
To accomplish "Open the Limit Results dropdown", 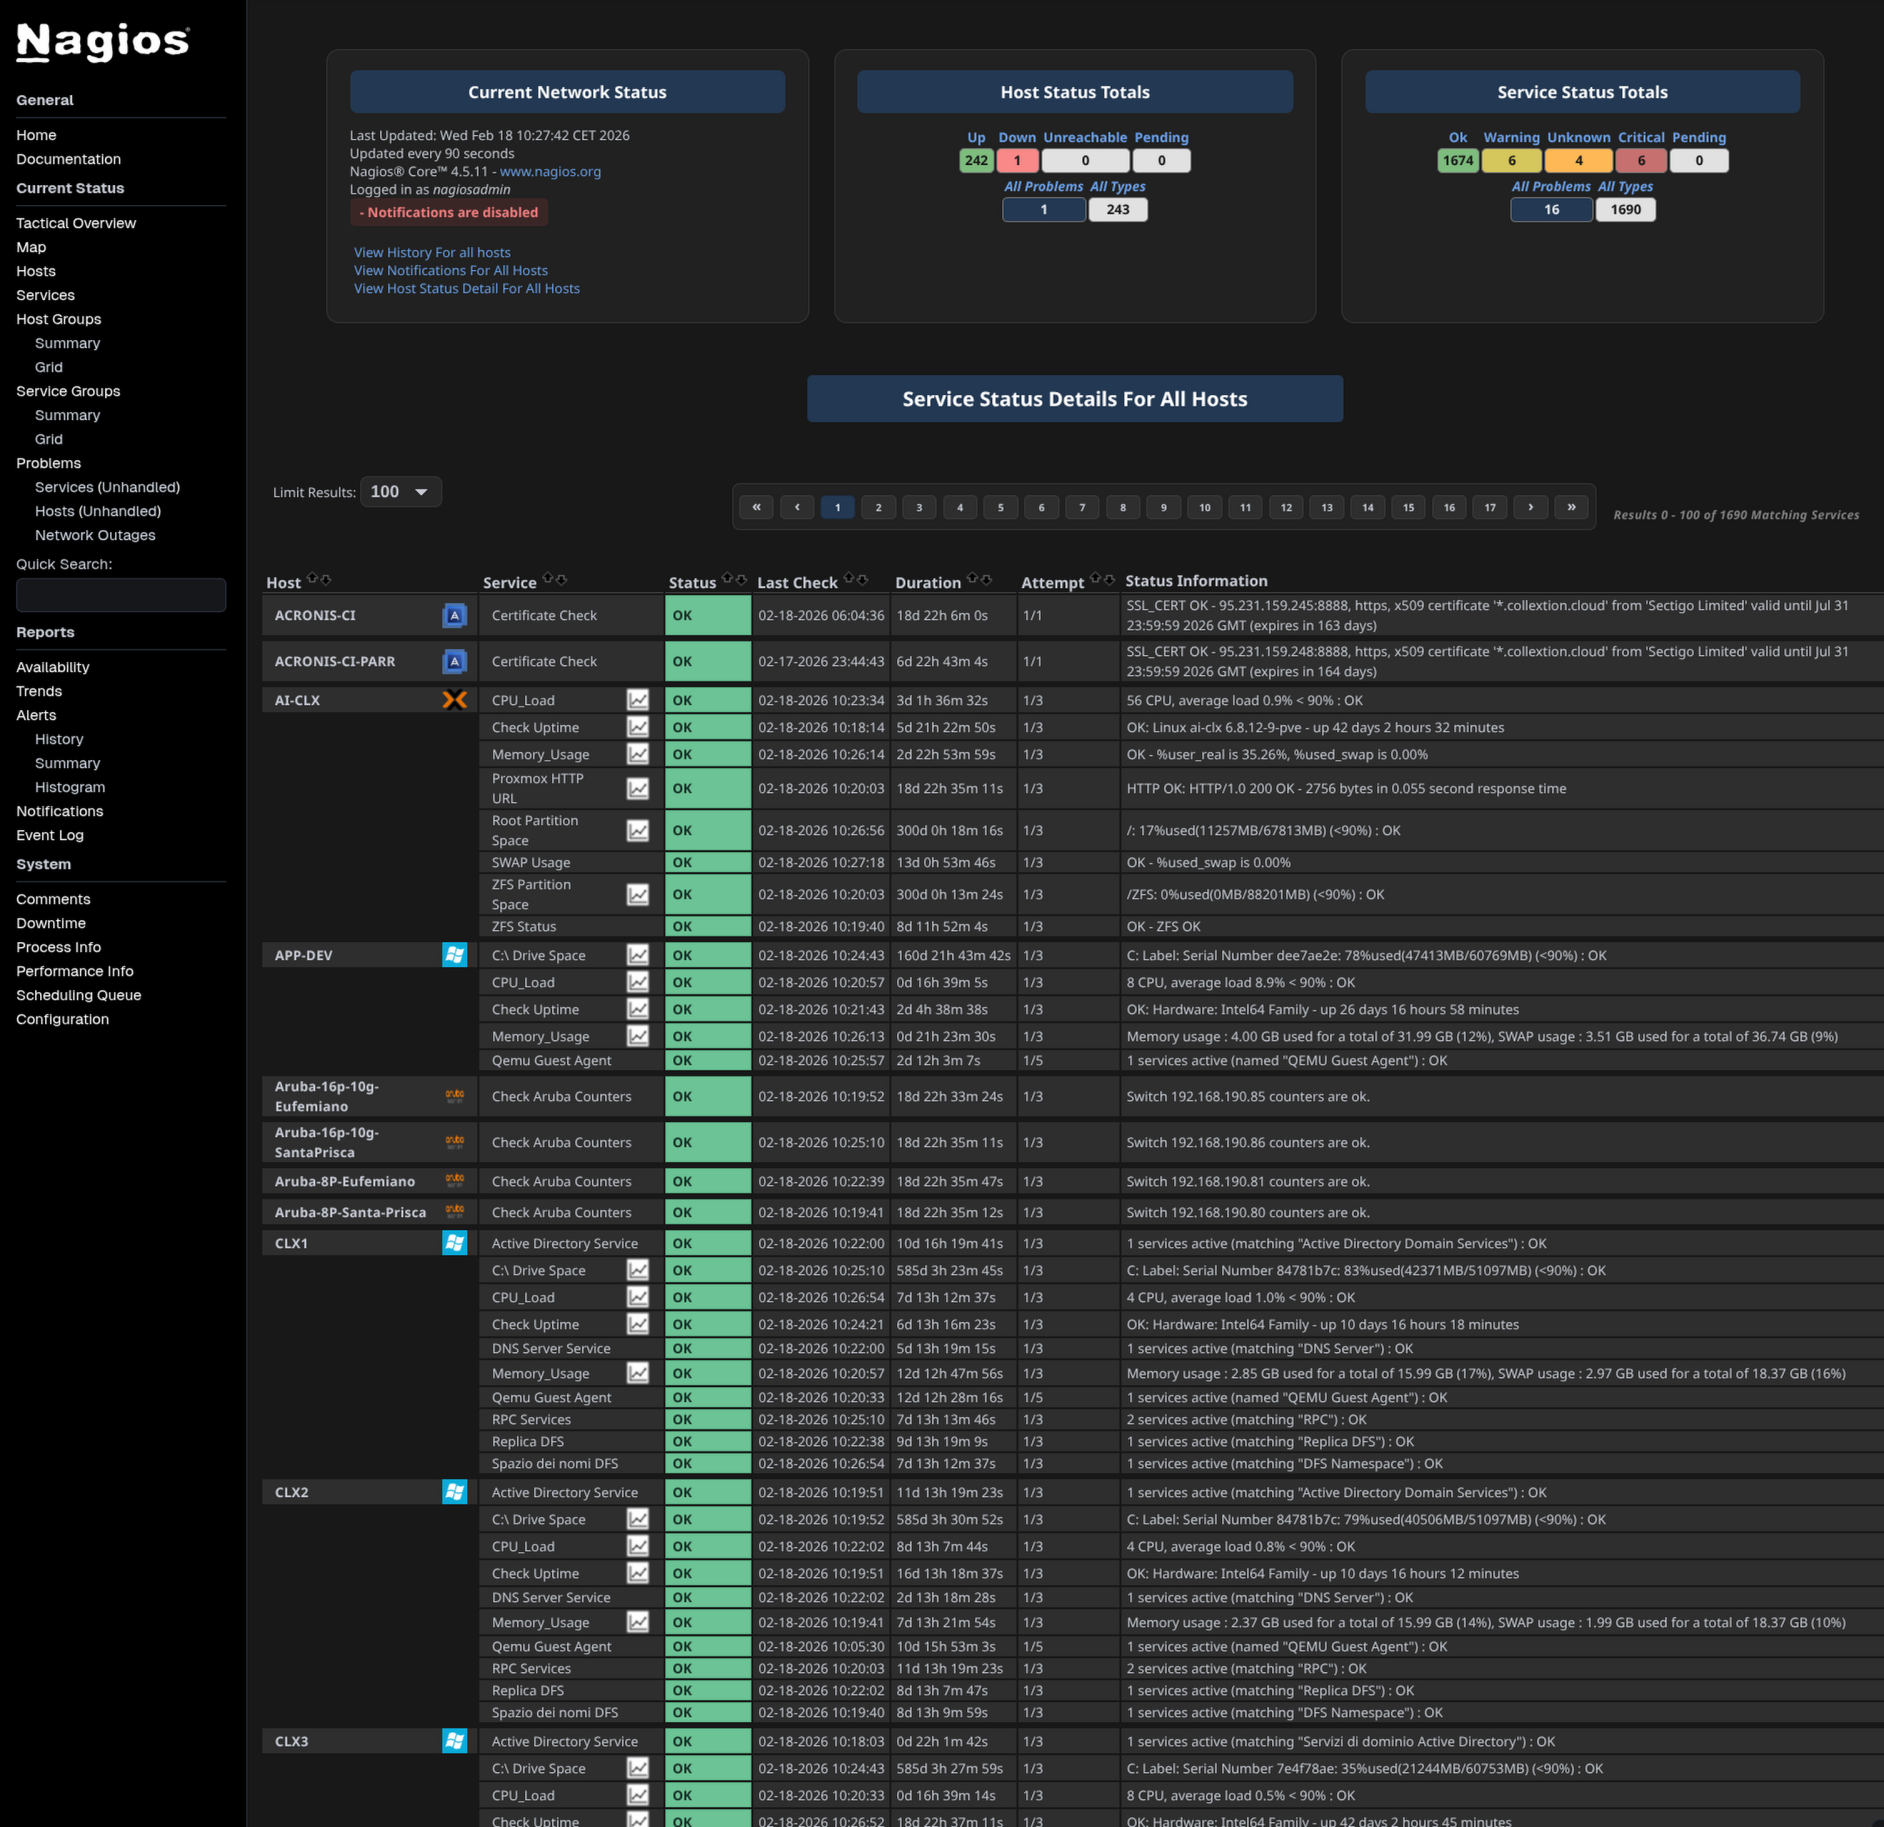I will pyautogui.click(x=400, y=492).
